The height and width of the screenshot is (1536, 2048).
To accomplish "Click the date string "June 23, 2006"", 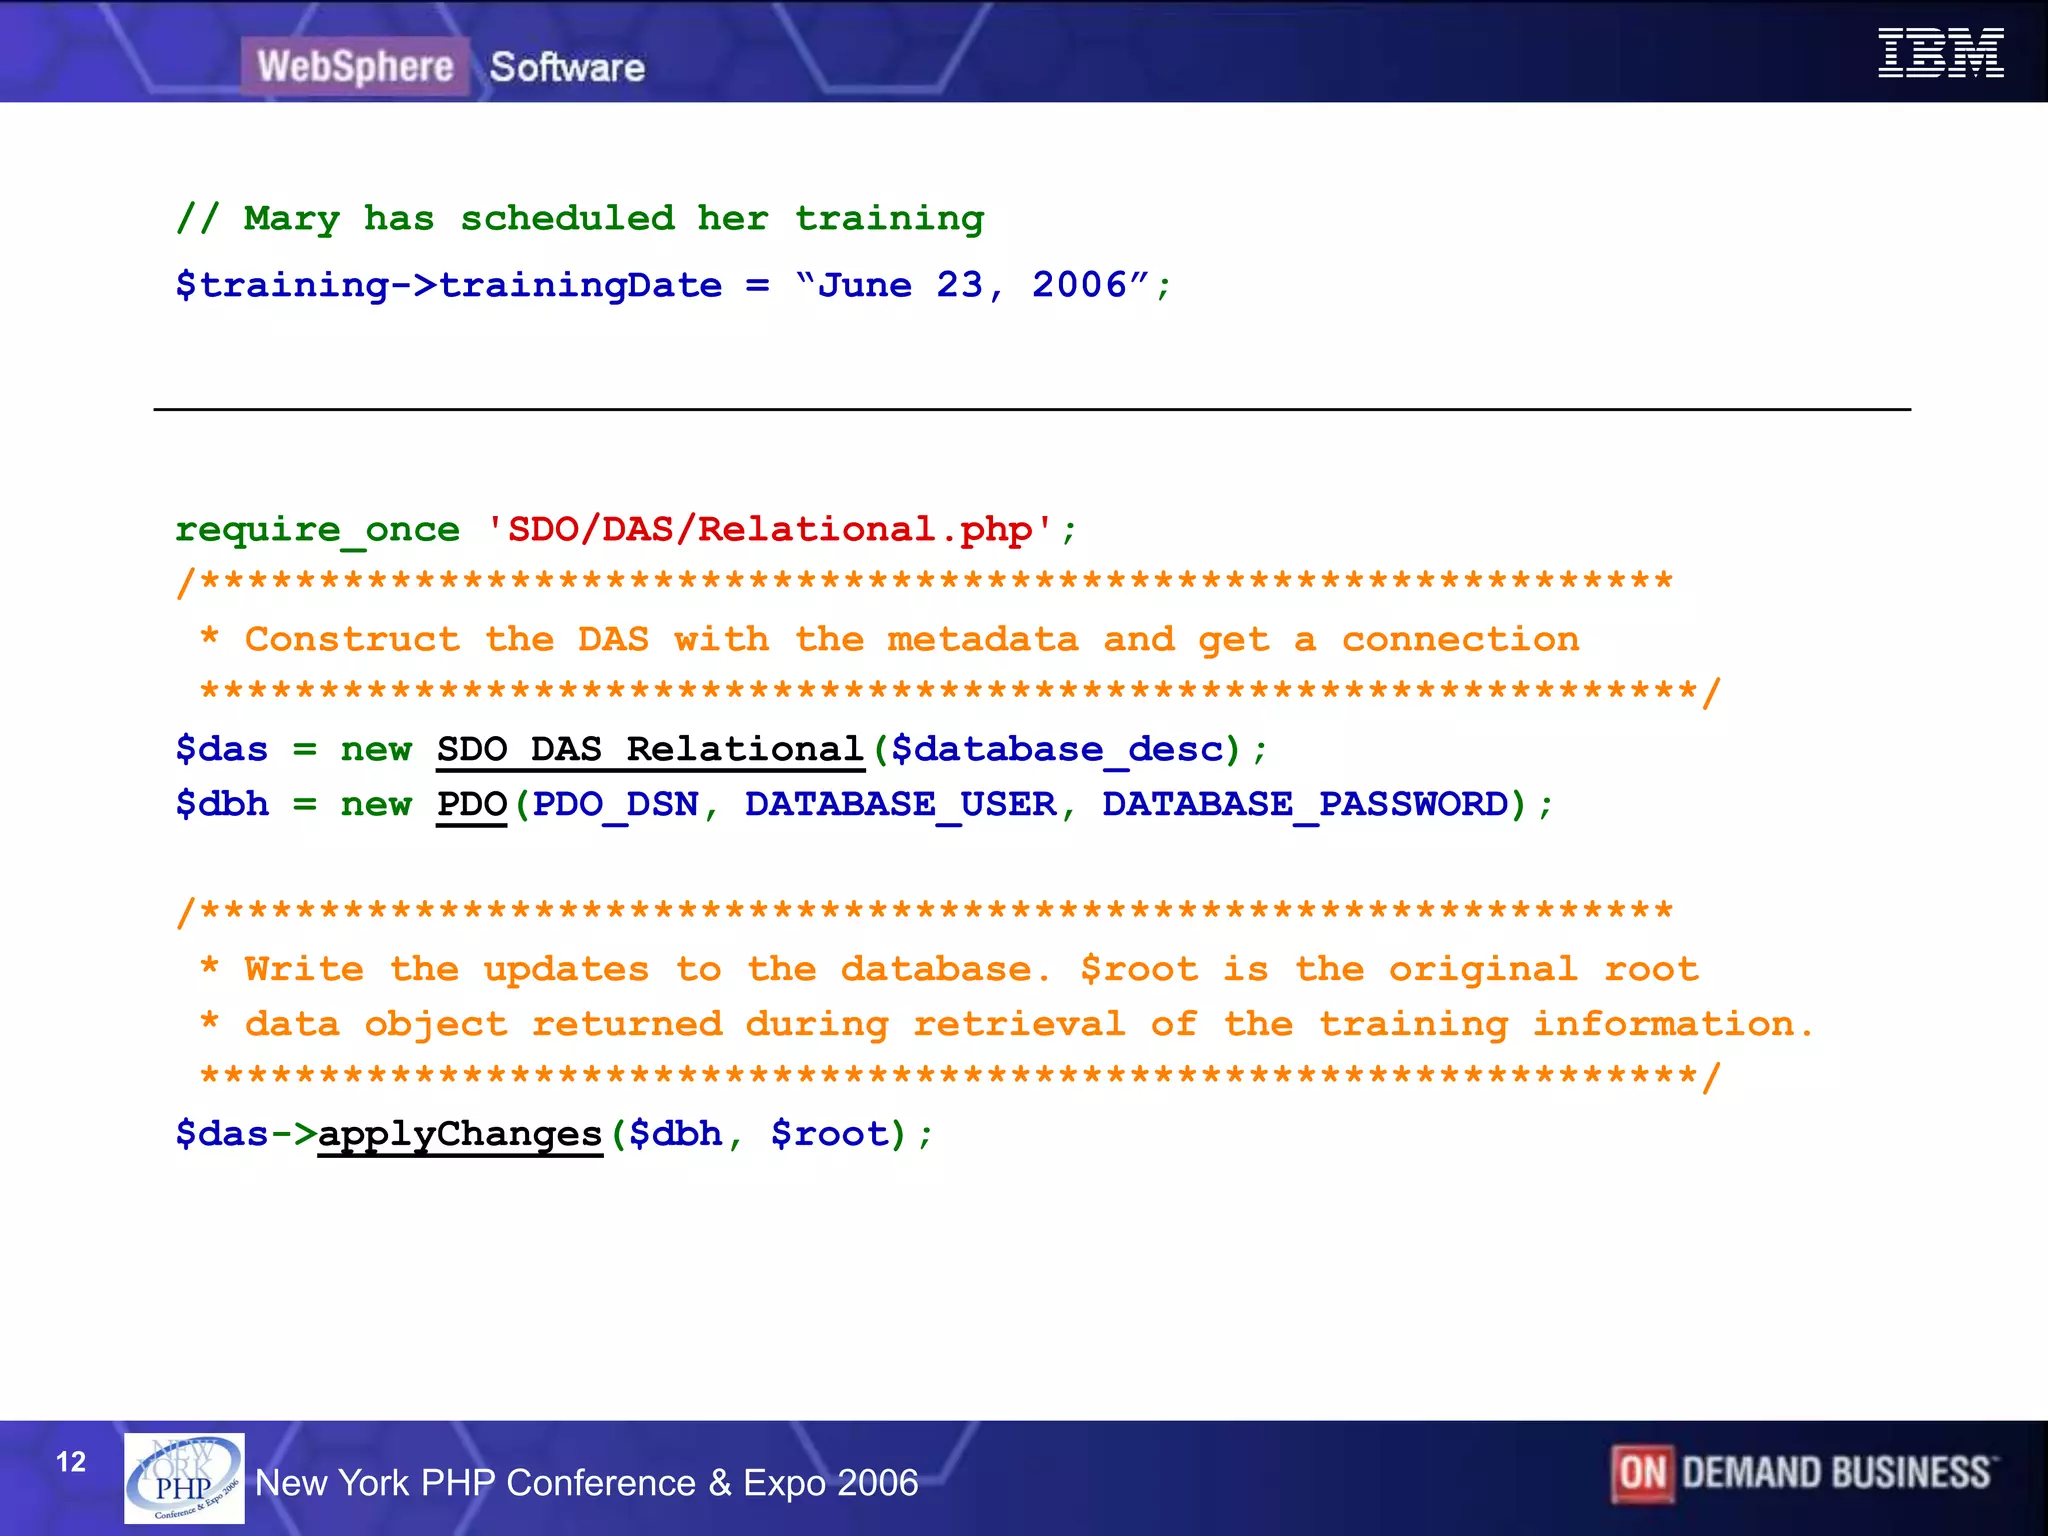I will point(972,285).
